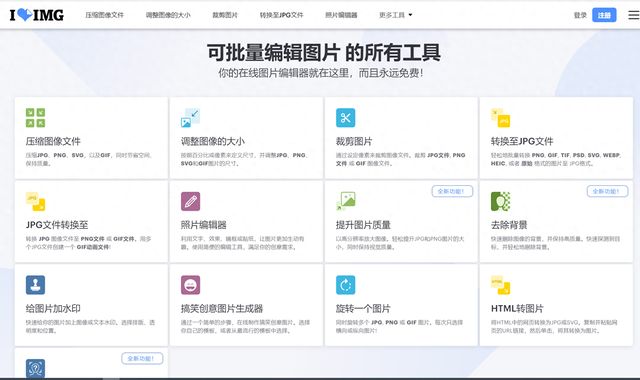The width and height of the screenshot is (640, 380).
Task: Click the 照片编辑器 pencil icon
Action: pos(190,201)
